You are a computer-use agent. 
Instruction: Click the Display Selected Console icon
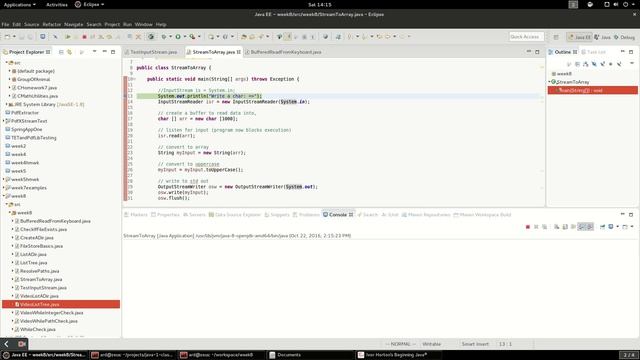click(611, 227)
